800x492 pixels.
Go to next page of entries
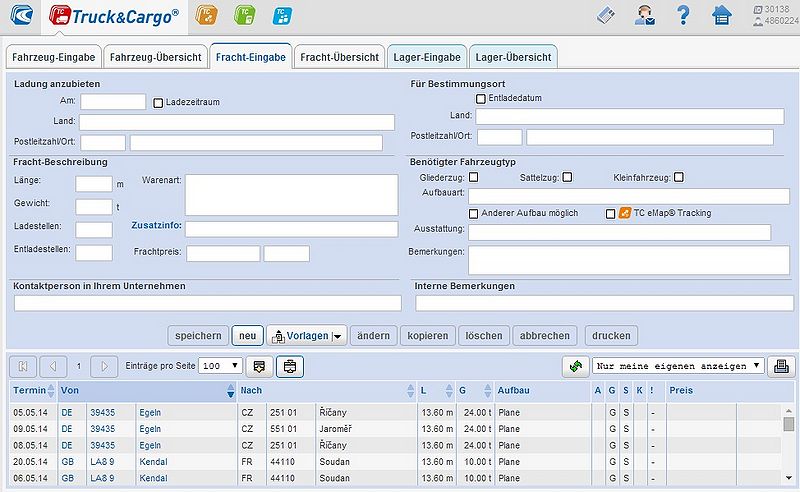pyautogui.click(x=104, y=366)
